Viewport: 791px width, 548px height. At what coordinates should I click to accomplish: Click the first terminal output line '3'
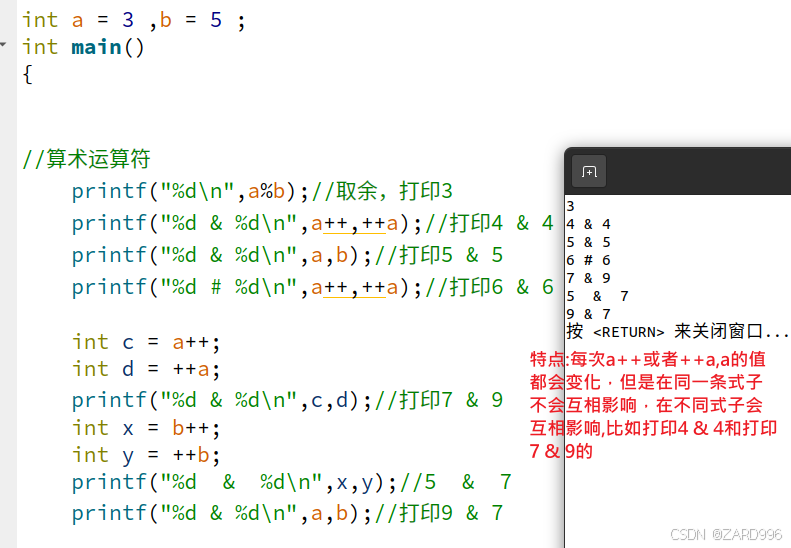570,206
